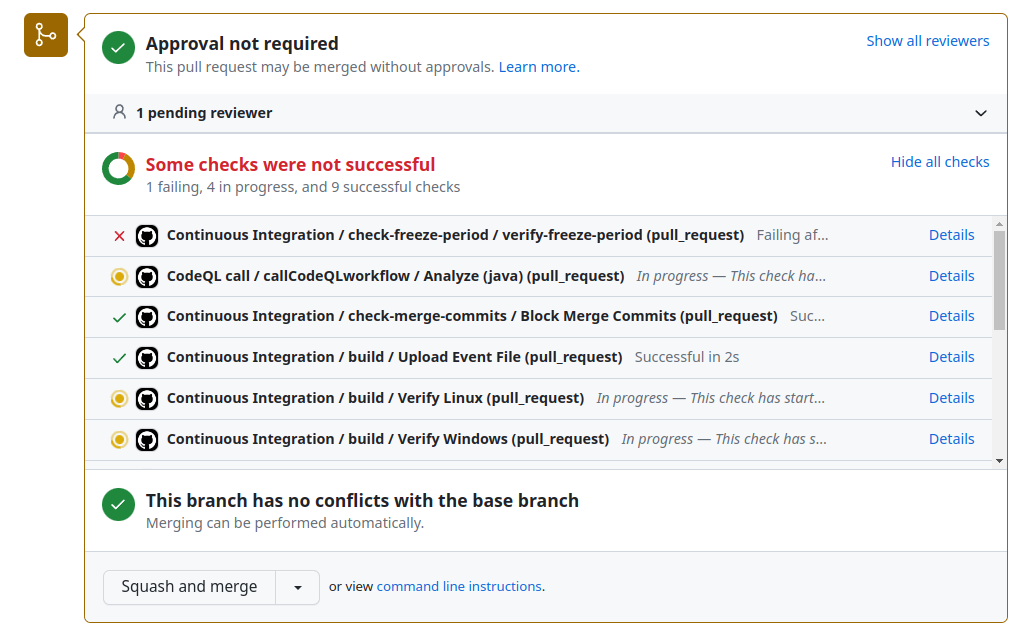Click in-progress icon on Verify Linux row

click(x=119, y=398)
